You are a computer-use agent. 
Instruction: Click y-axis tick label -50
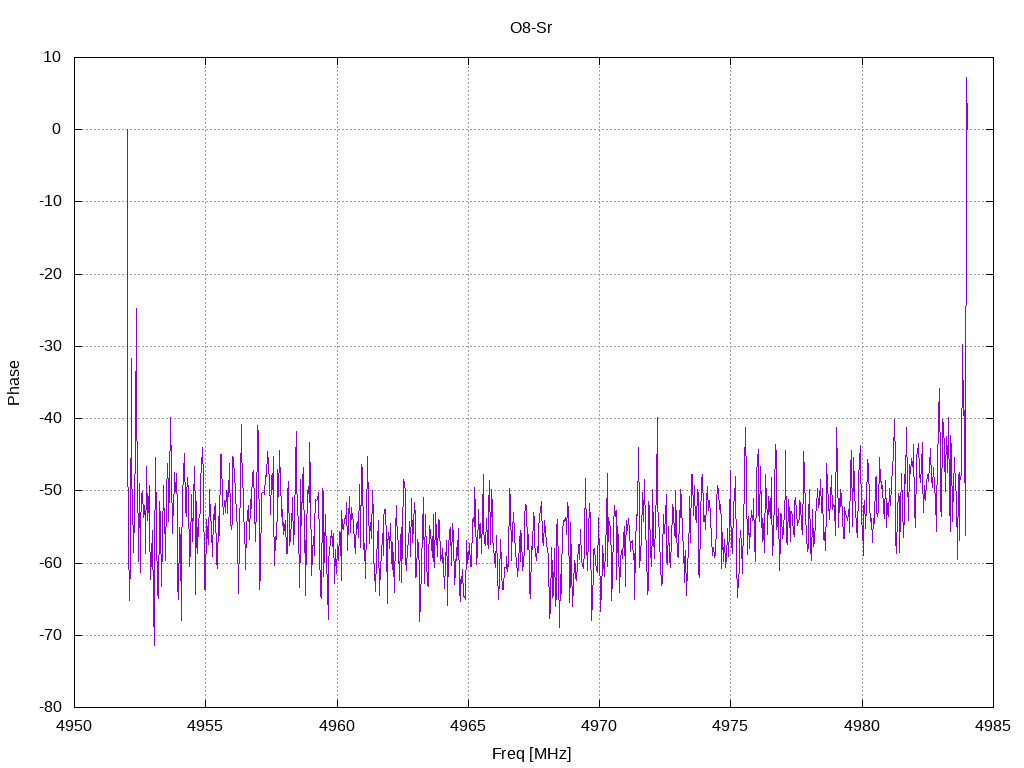tap(50, 490)
